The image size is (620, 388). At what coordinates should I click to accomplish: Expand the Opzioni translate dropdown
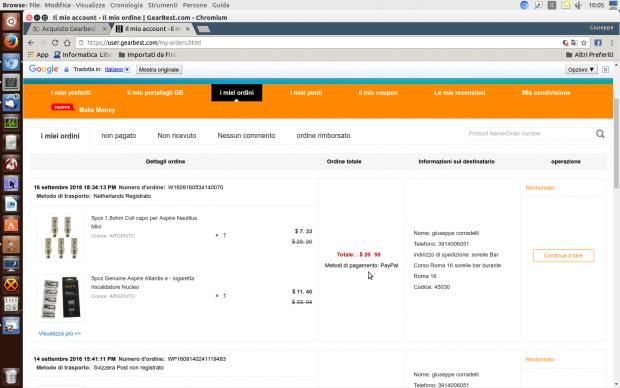coord(581,70)
